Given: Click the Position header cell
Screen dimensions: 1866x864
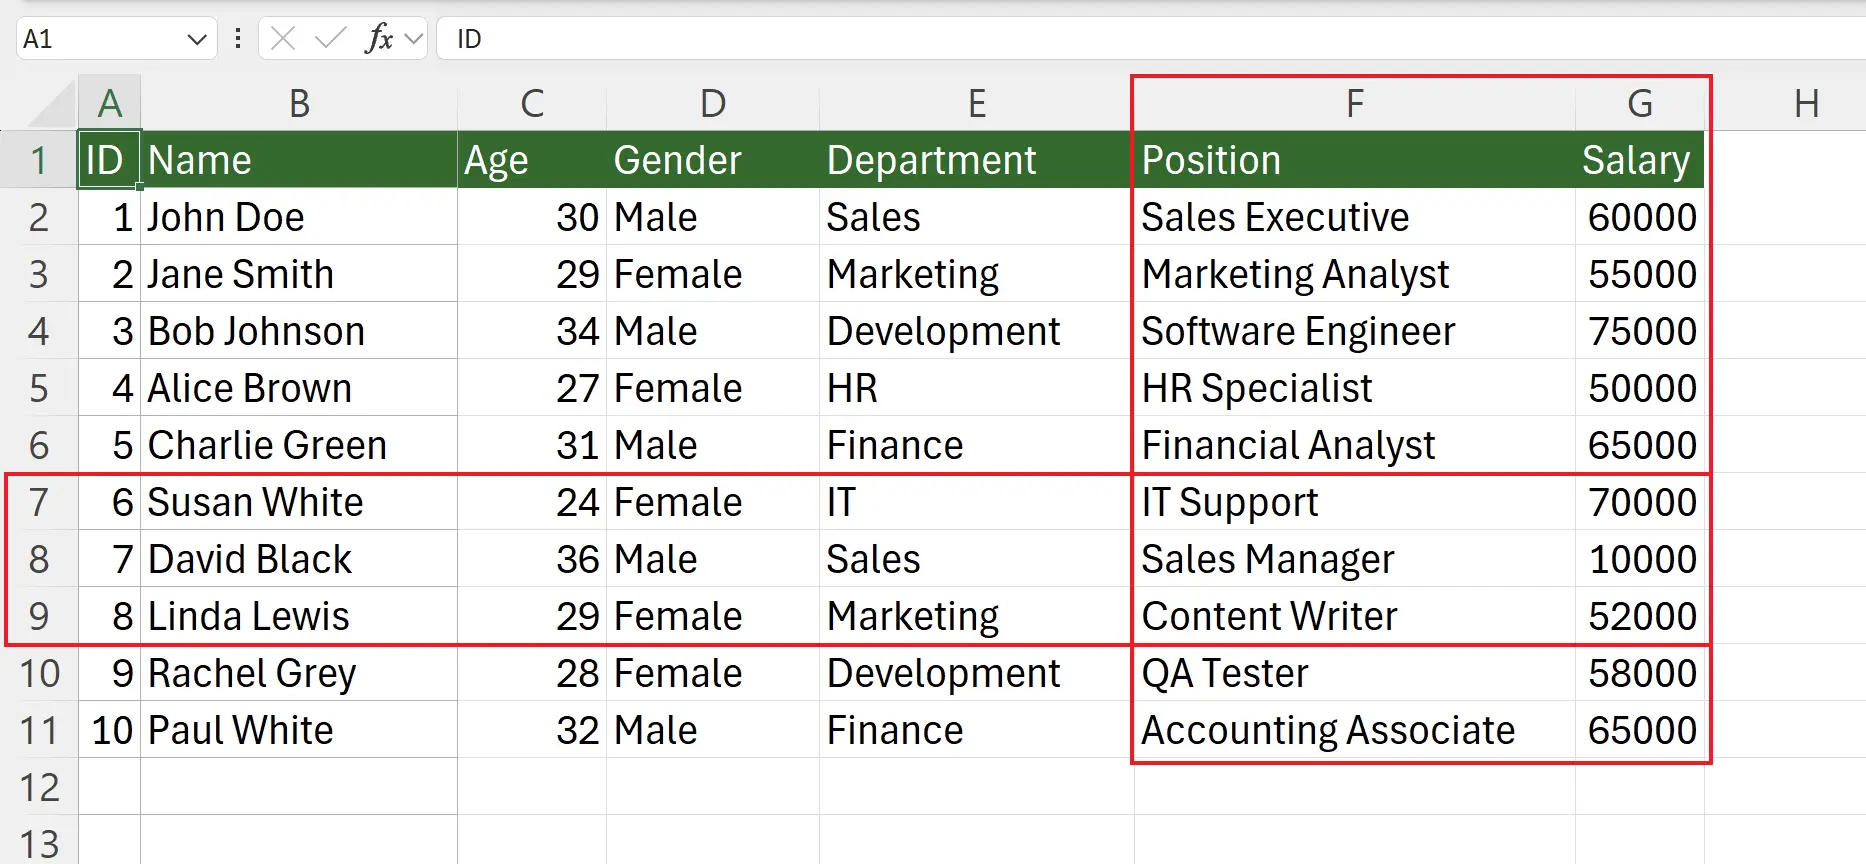Looking at the screenshot, I should [1354, 160].
